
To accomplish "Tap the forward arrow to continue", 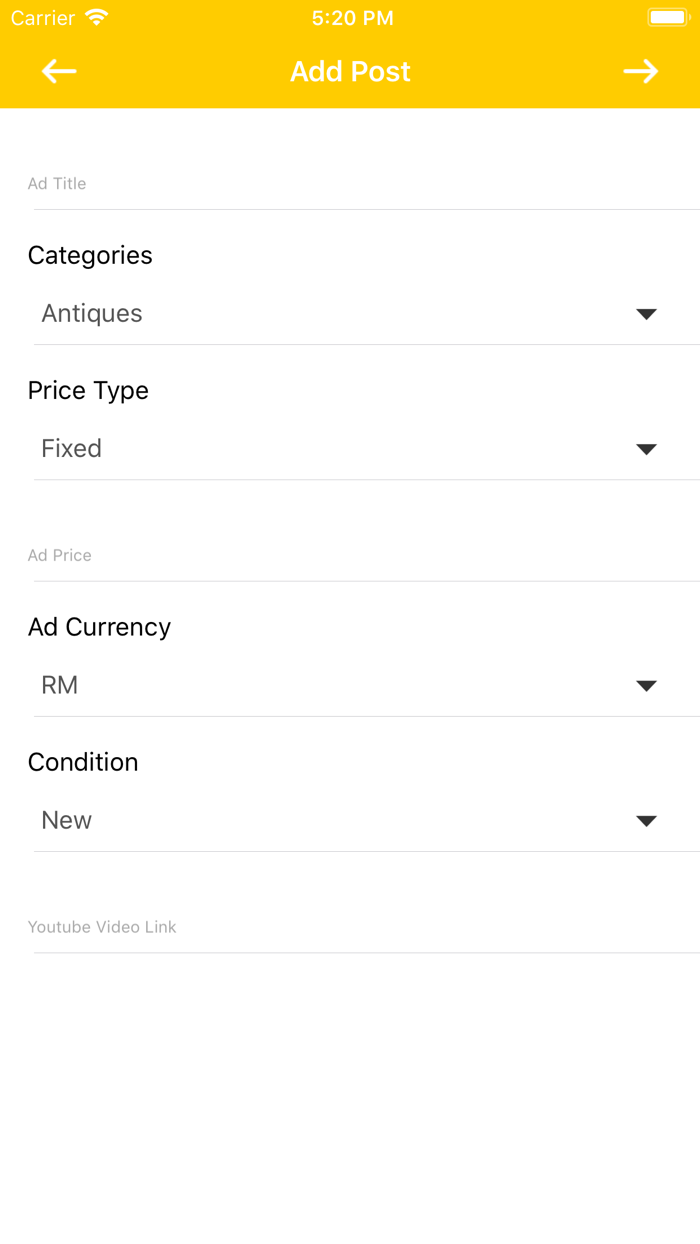I will click(640, 71).
